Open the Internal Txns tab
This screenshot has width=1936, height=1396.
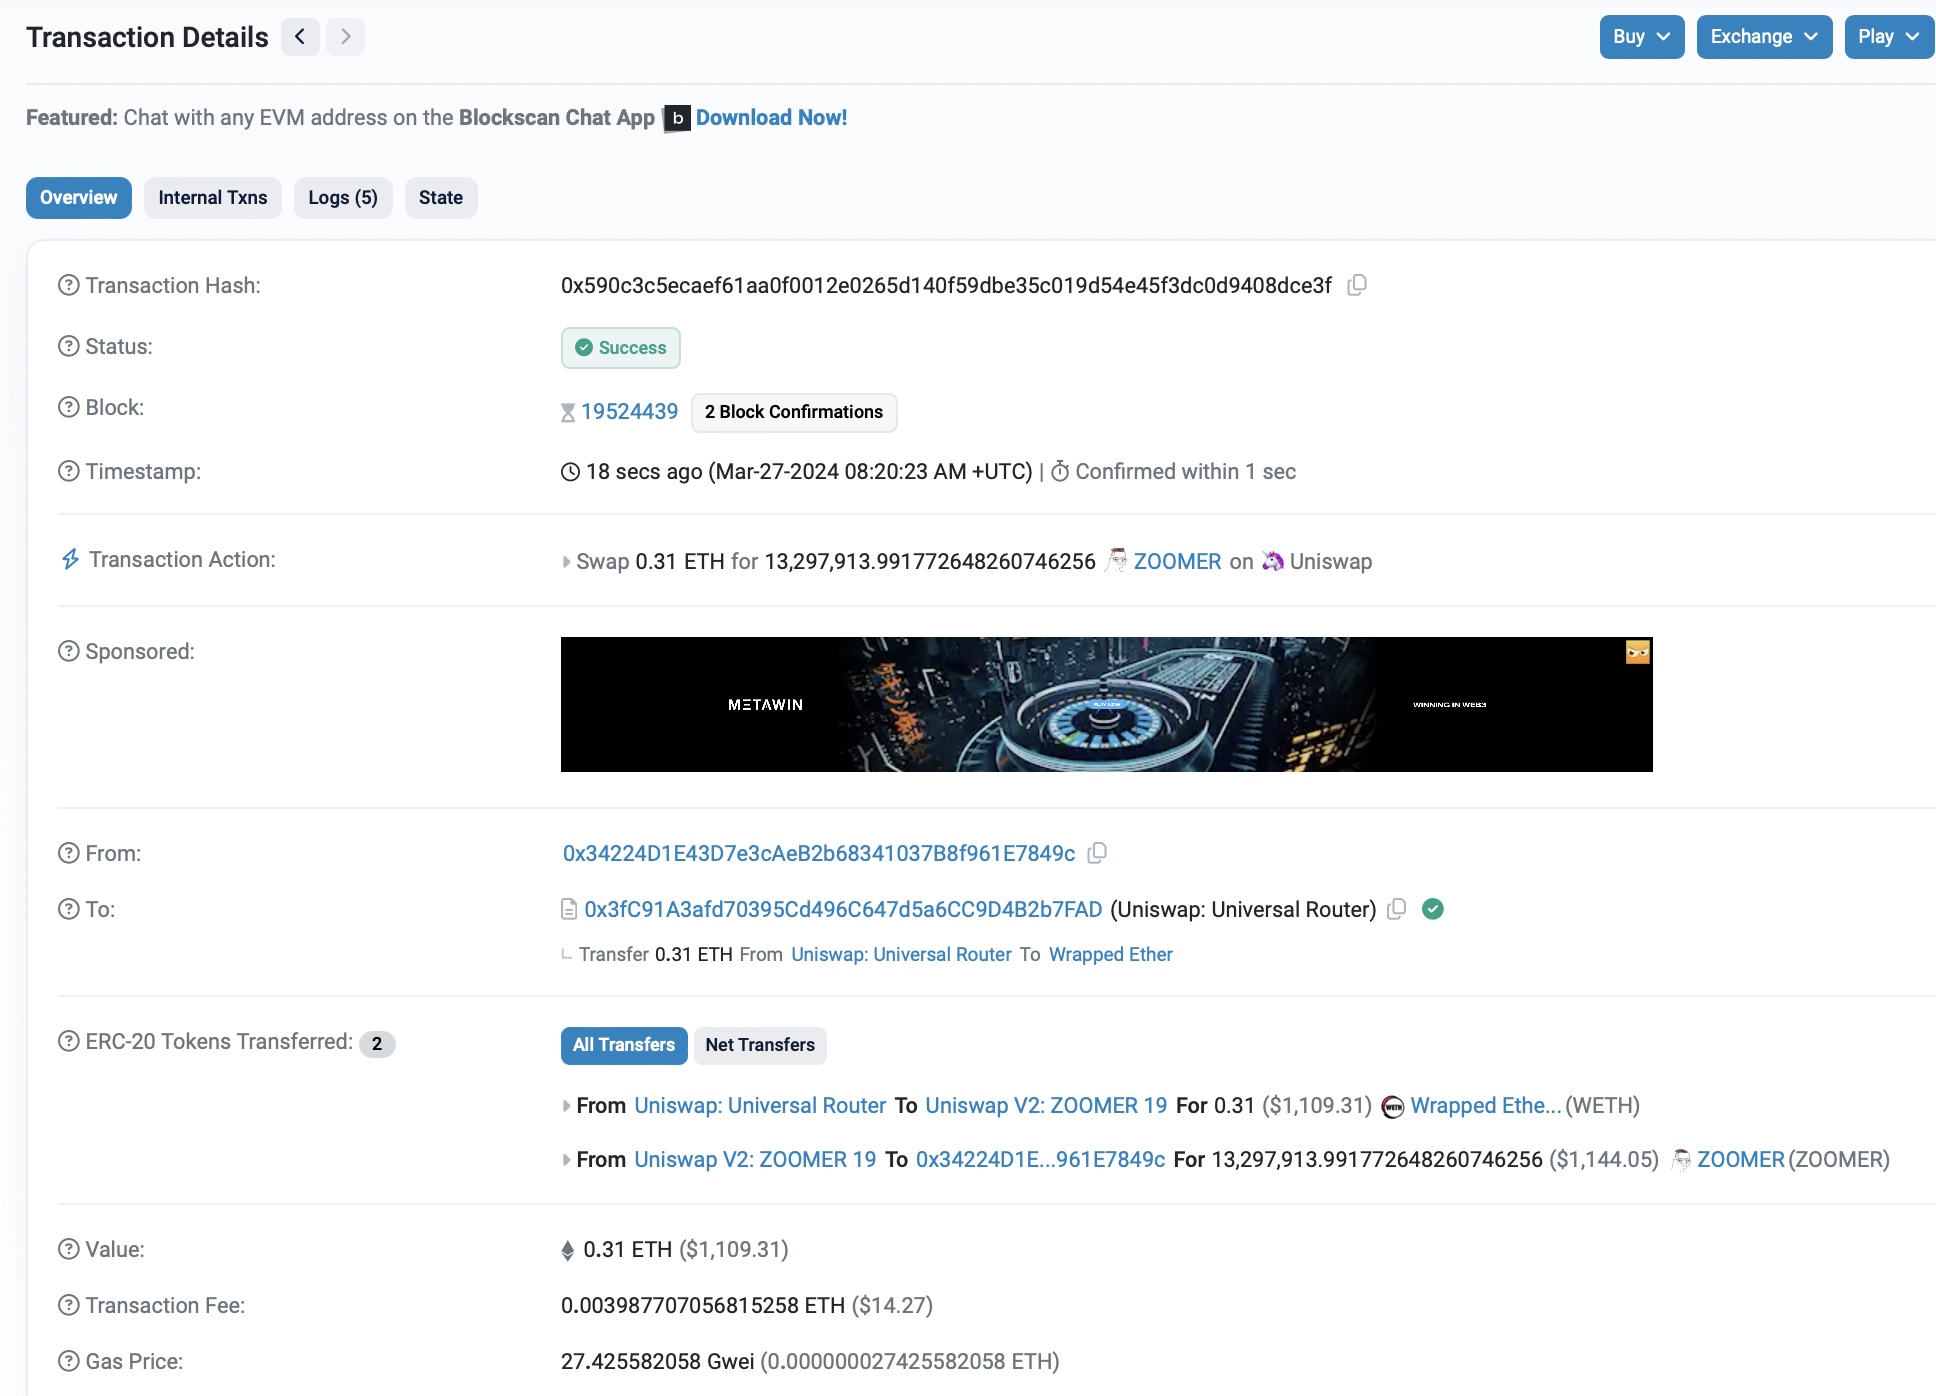coord(212,198)
